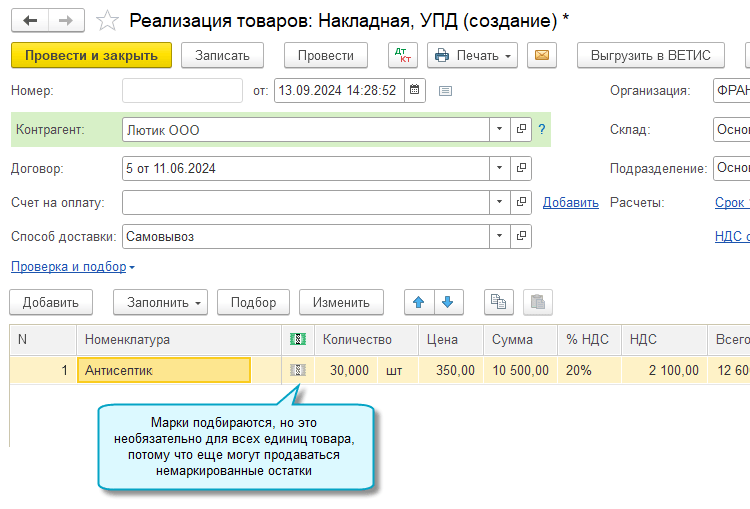
Task: Send document by email using envelope icon
Action: (x=541, y=55)
